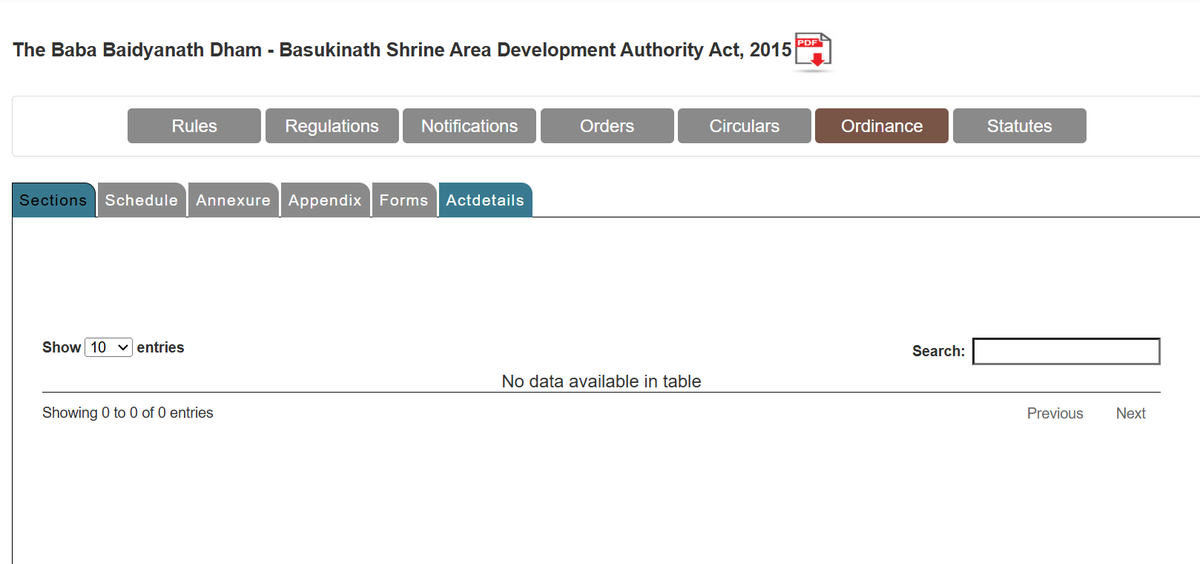Open the Appendix tab
The image size is (1200, 564).
325,200
